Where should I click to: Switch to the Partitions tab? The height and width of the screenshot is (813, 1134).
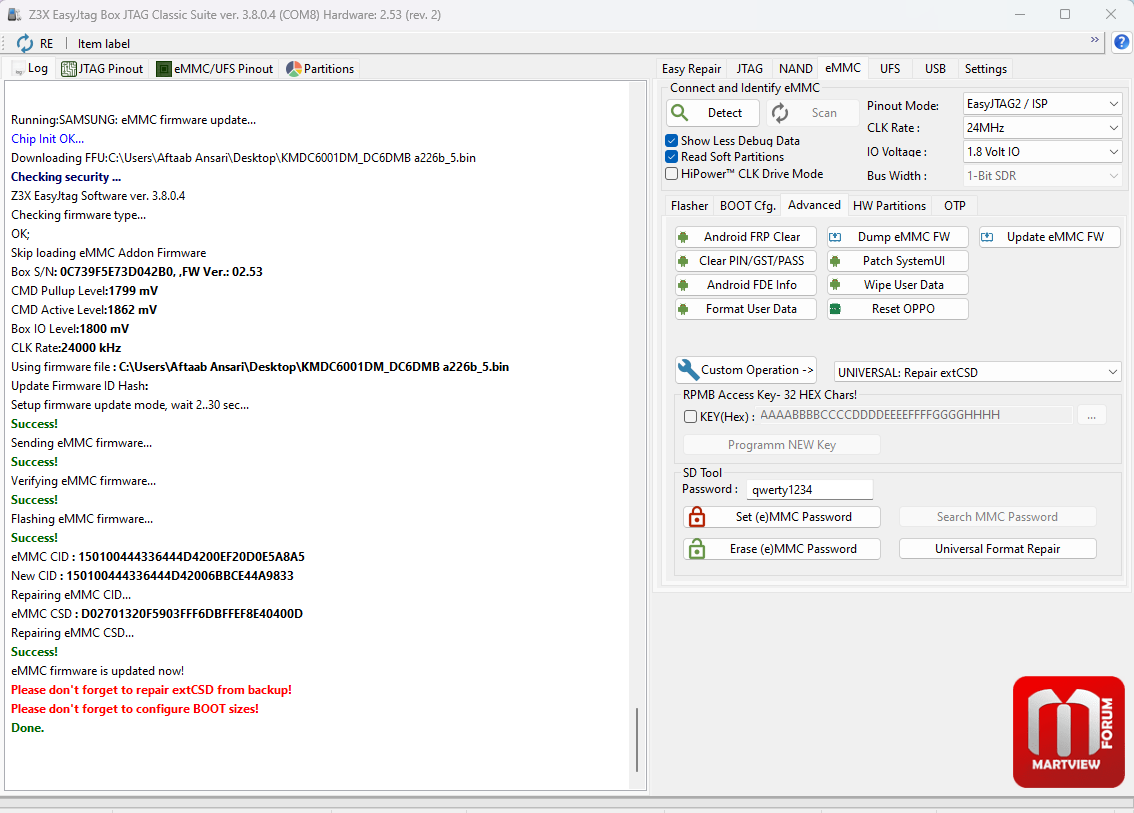[x=320, y=69]
